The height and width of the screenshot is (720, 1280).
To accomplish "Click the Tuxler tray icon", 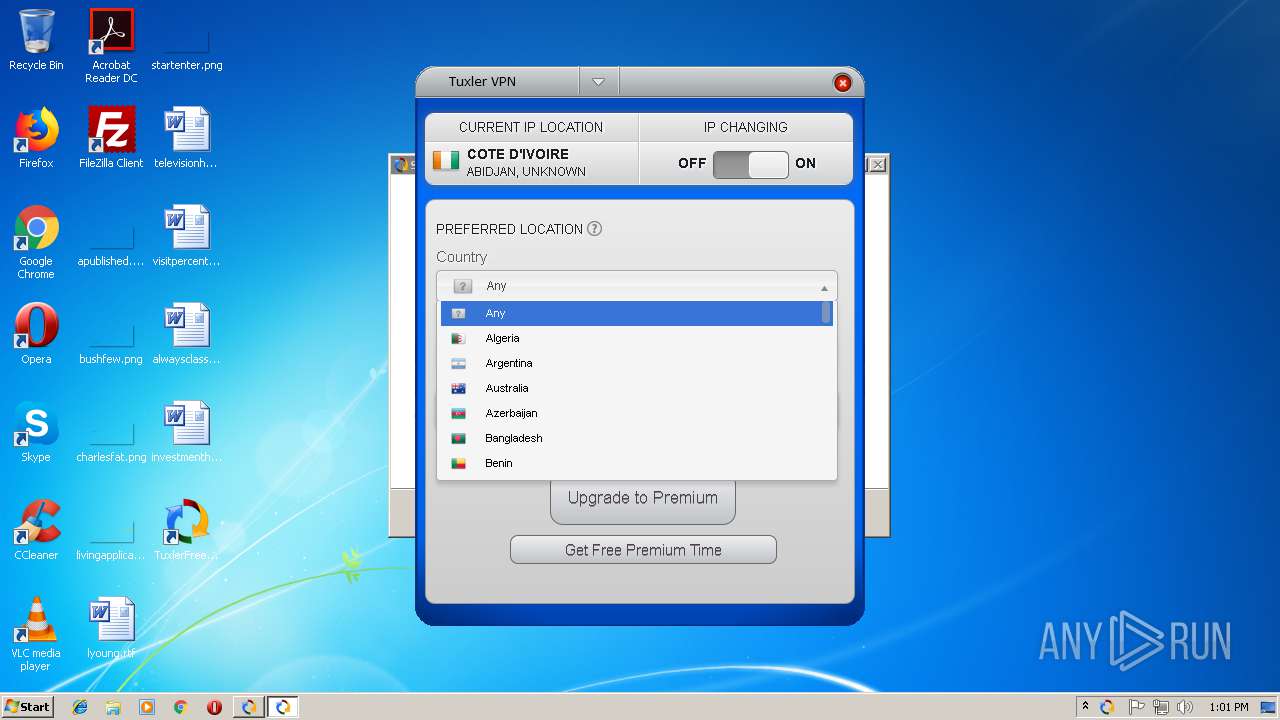I will tap(1107, 707).
